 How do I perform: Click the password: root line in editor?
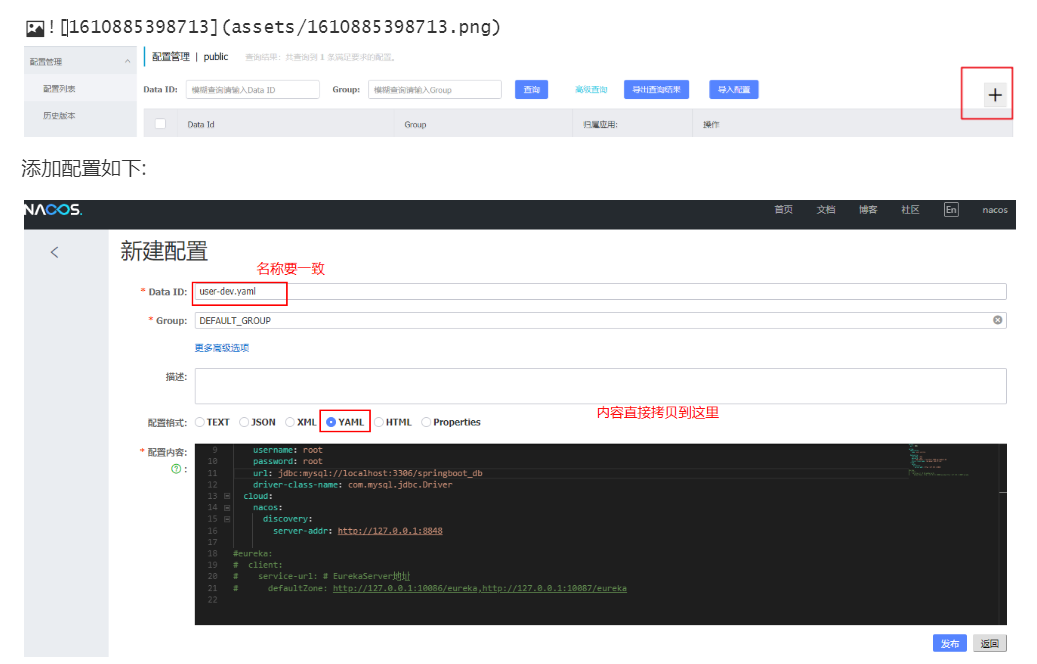[288, 462]
